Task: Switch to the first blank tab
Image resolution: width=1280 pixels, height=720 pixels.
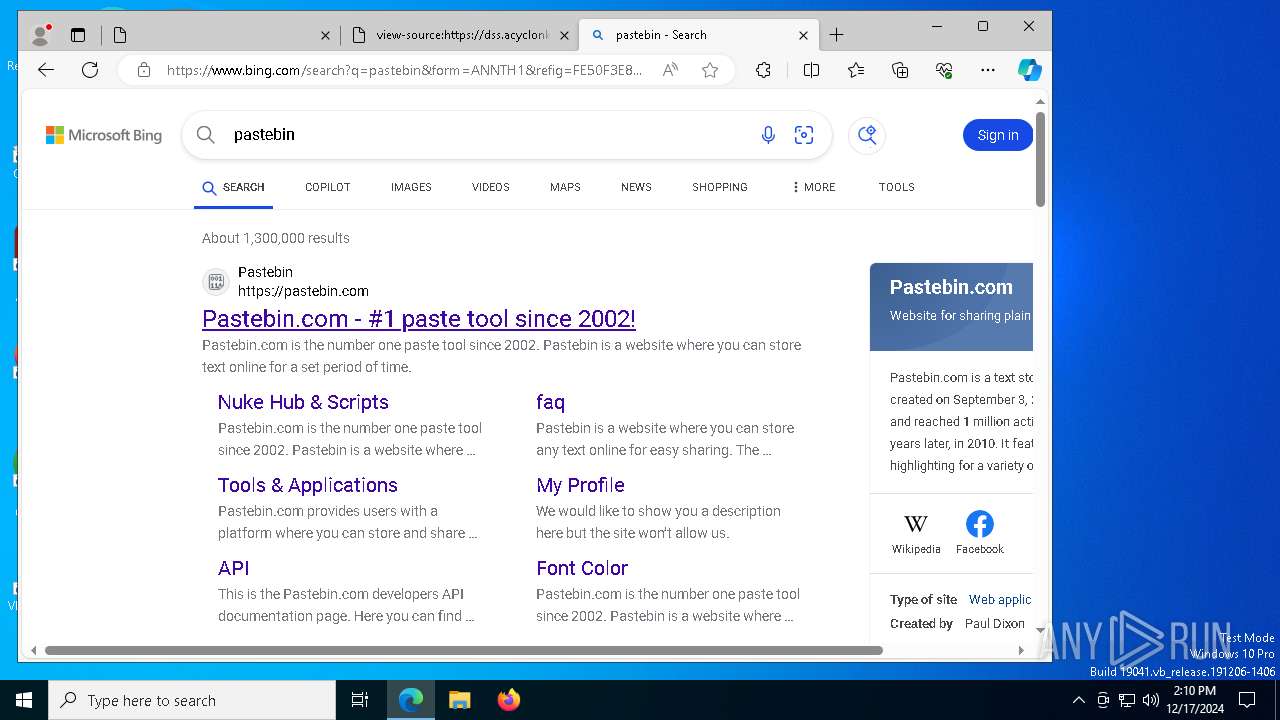Action: click(220, 35)
